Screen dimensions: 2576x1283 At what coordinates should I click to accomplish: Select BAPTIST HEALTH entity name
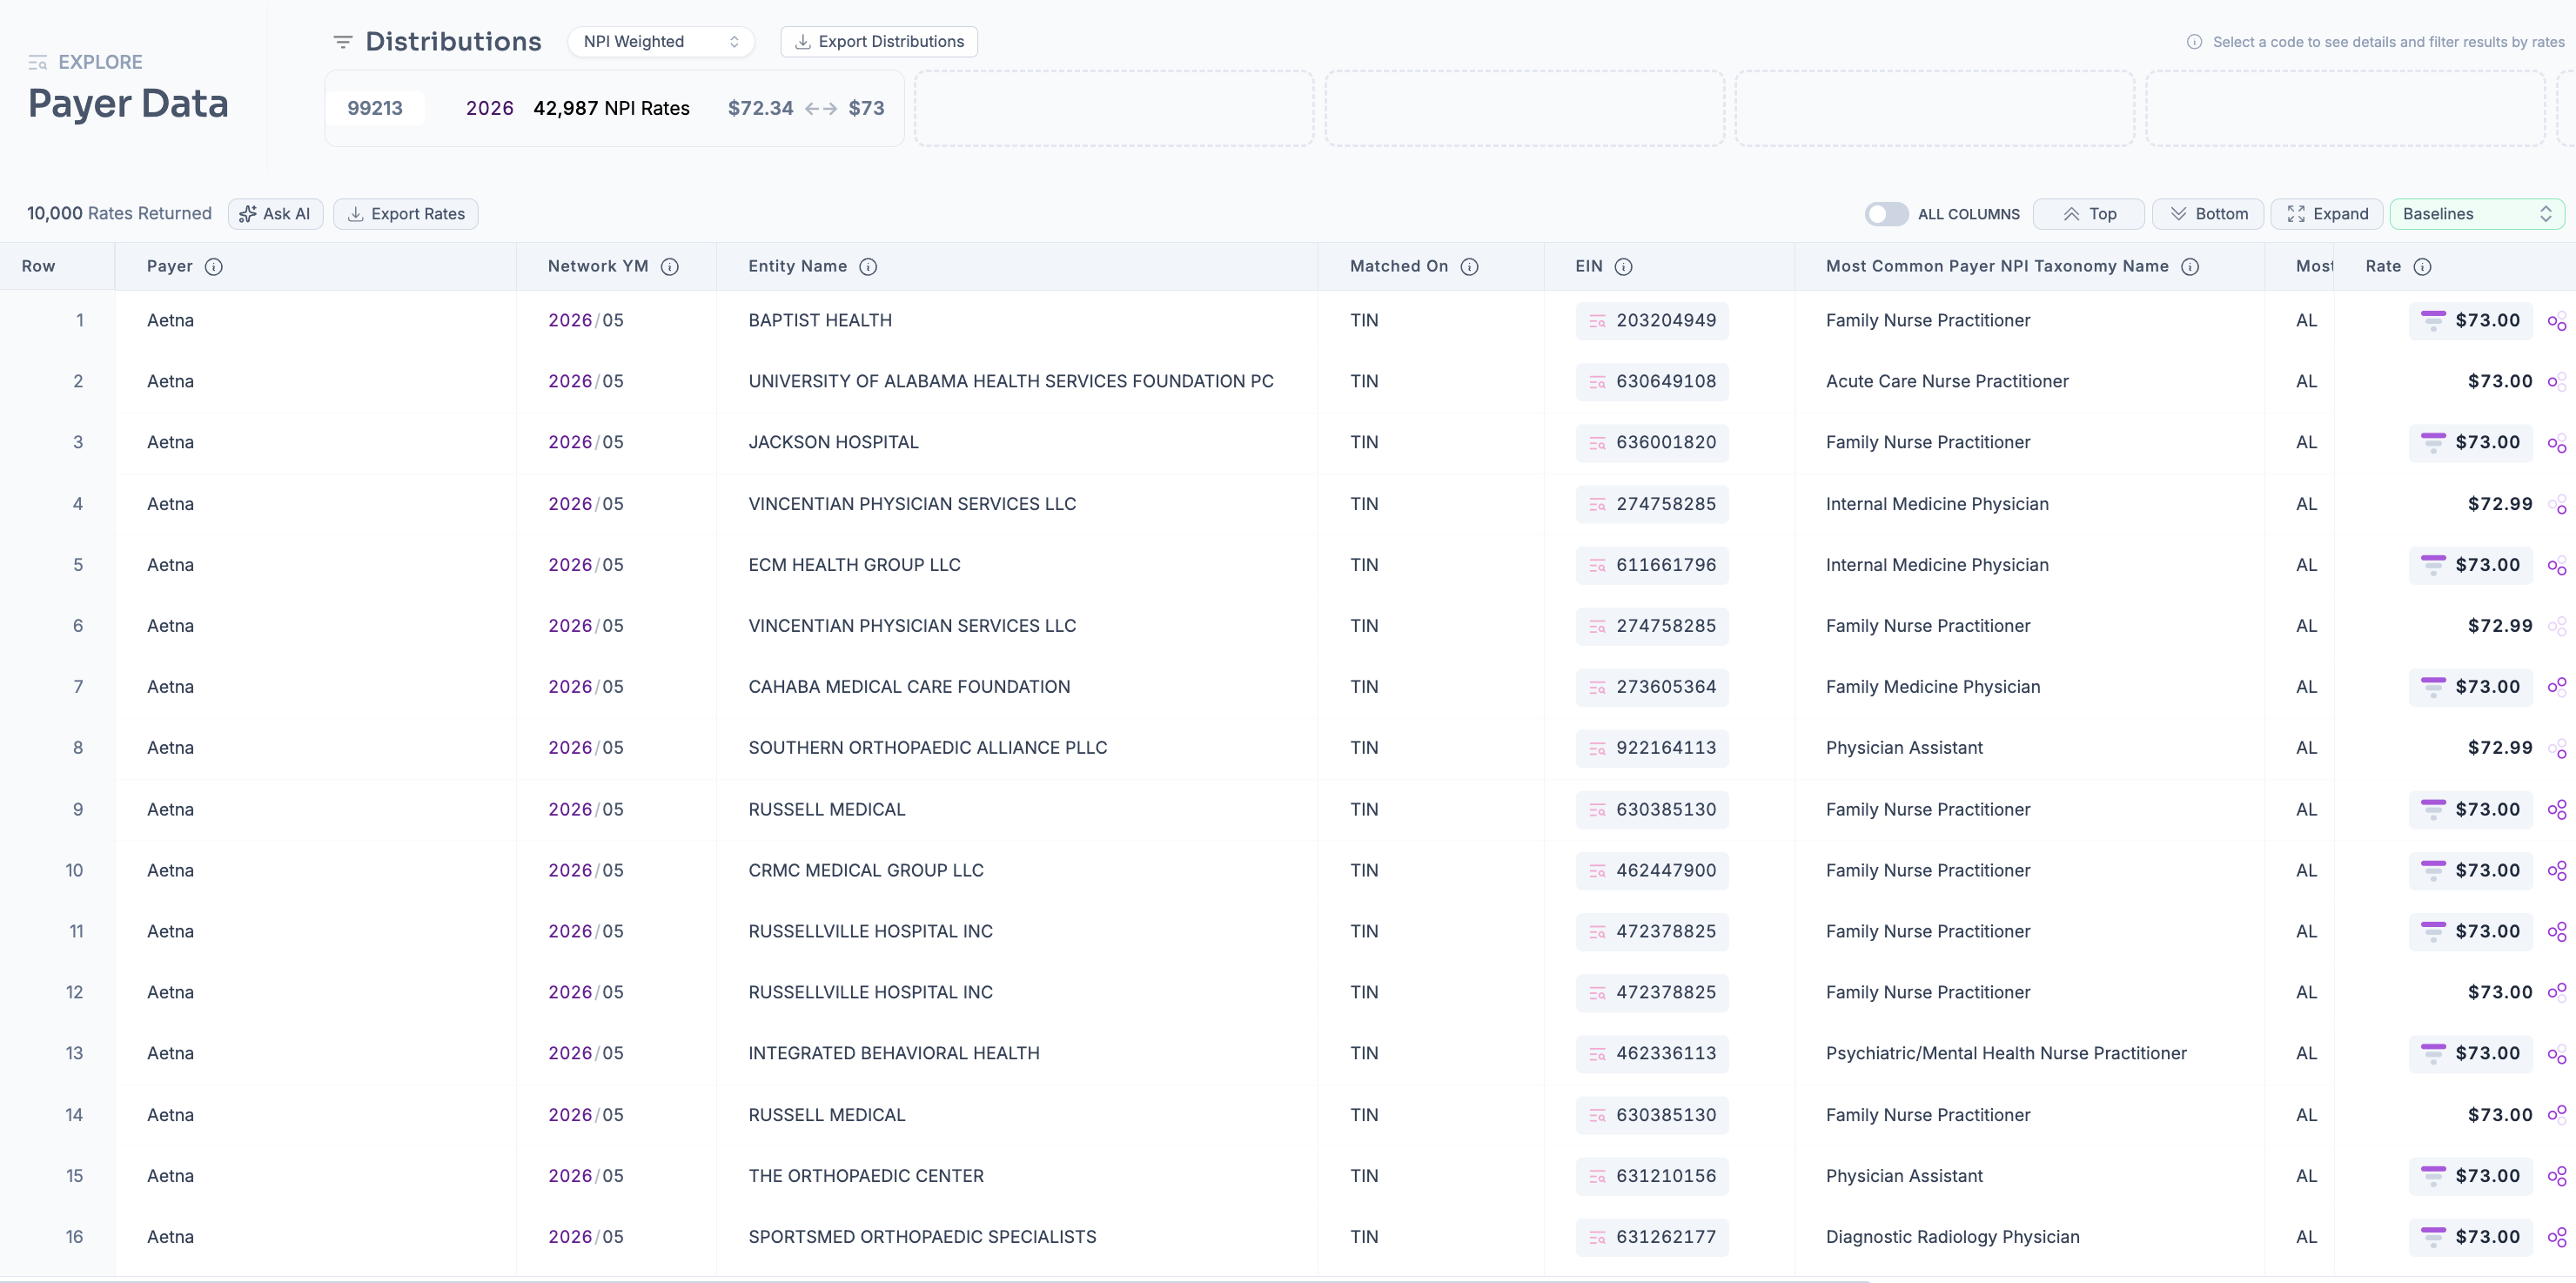point(820,321)
